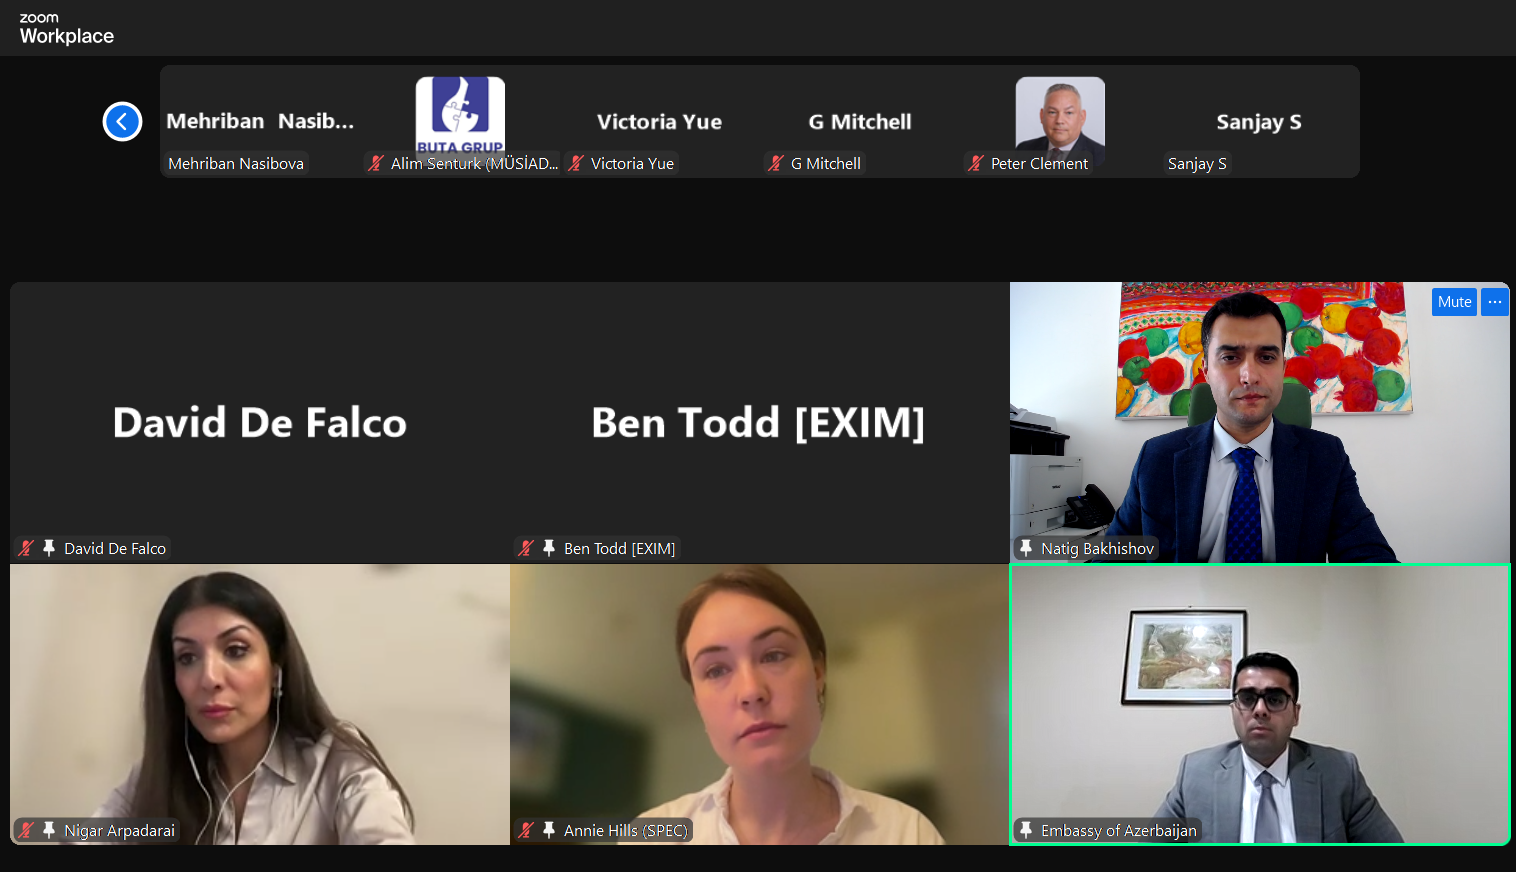
Task: Click the muted mic icon for Annie Hills (SPEC)
Action: point(526,830)
